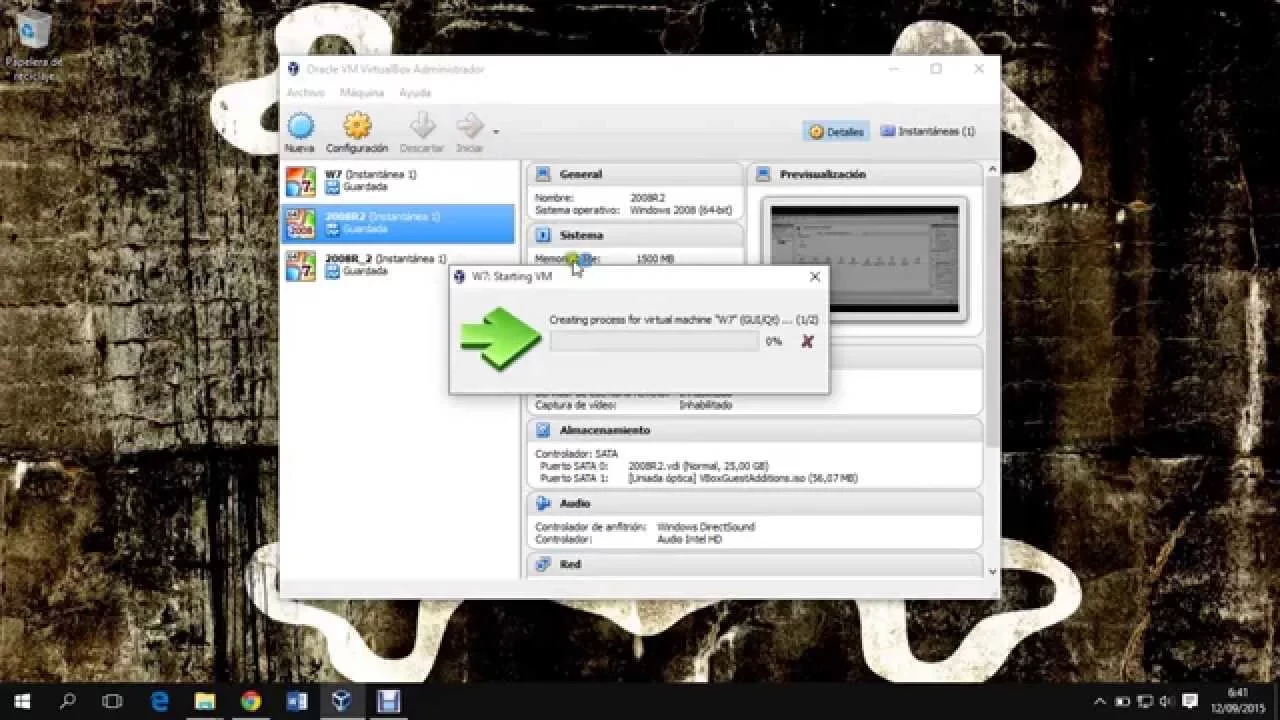Image resolution: width=1280 pixels, height=720 pixels.
Task: Click the scrollbar down arrow in details pane
Action: 992,571
